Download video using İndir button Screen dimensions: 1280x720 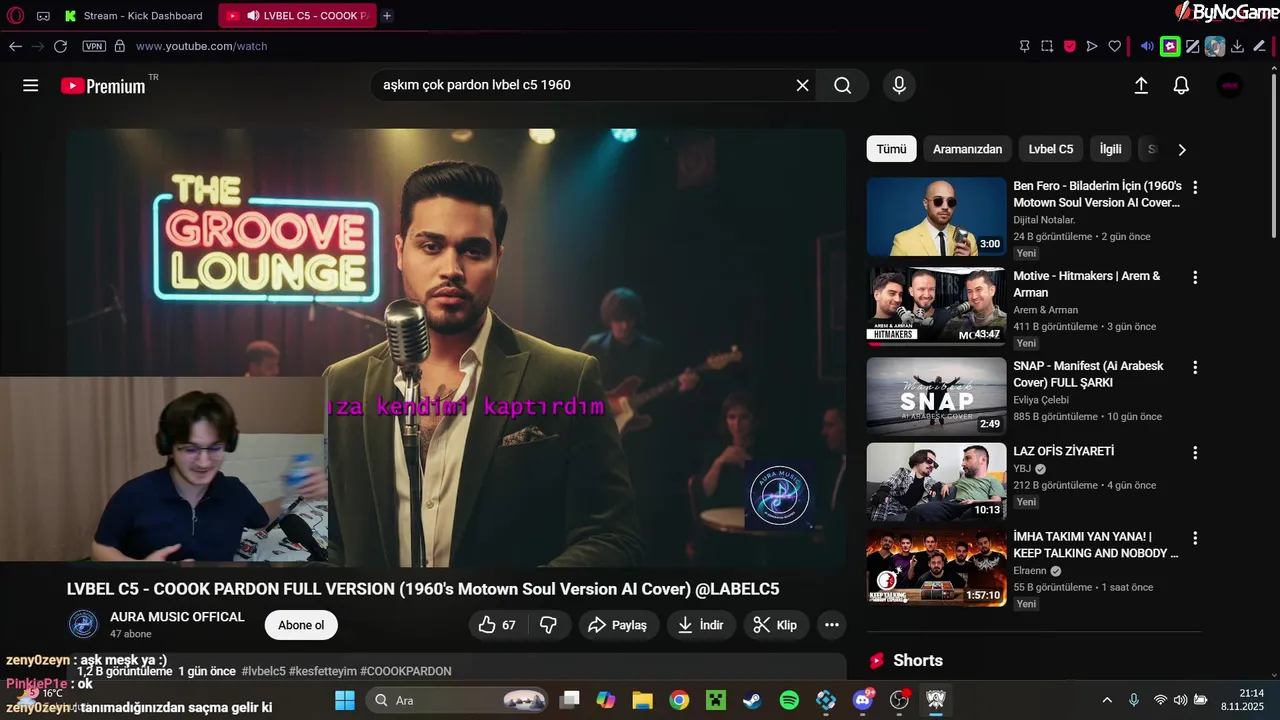tap(701, 625)
